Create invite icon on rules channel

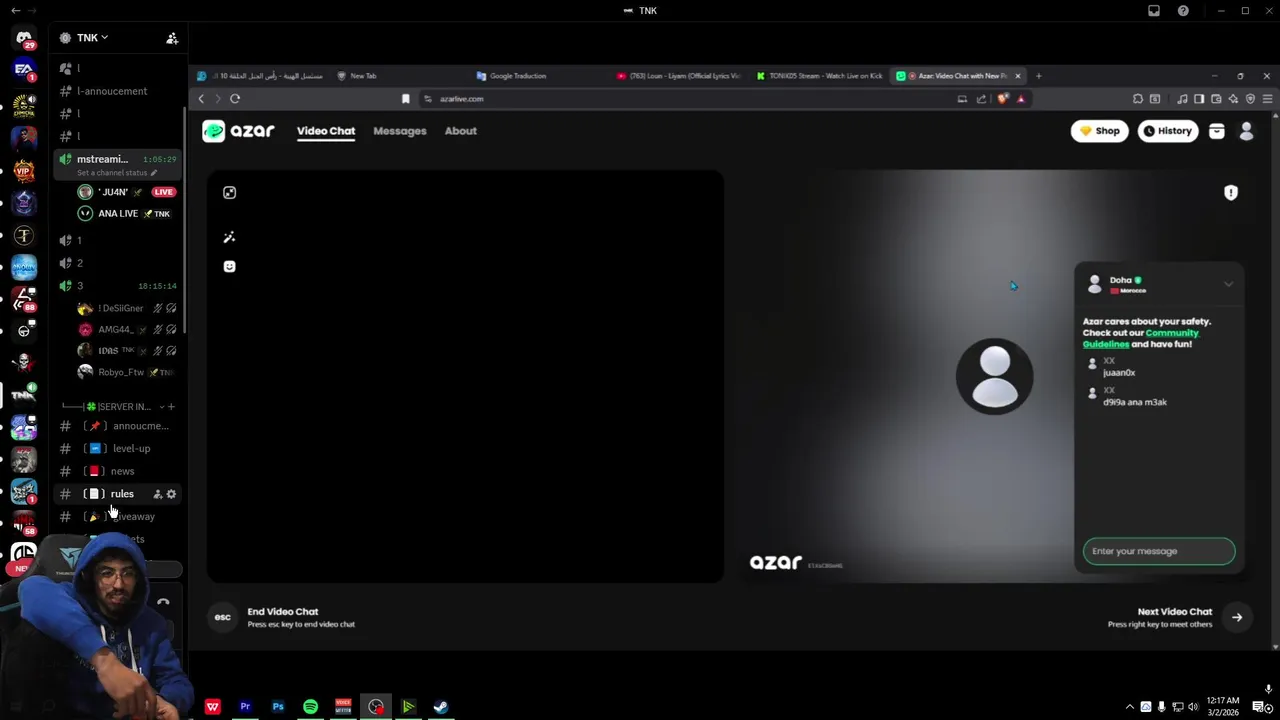click(157, 494)
